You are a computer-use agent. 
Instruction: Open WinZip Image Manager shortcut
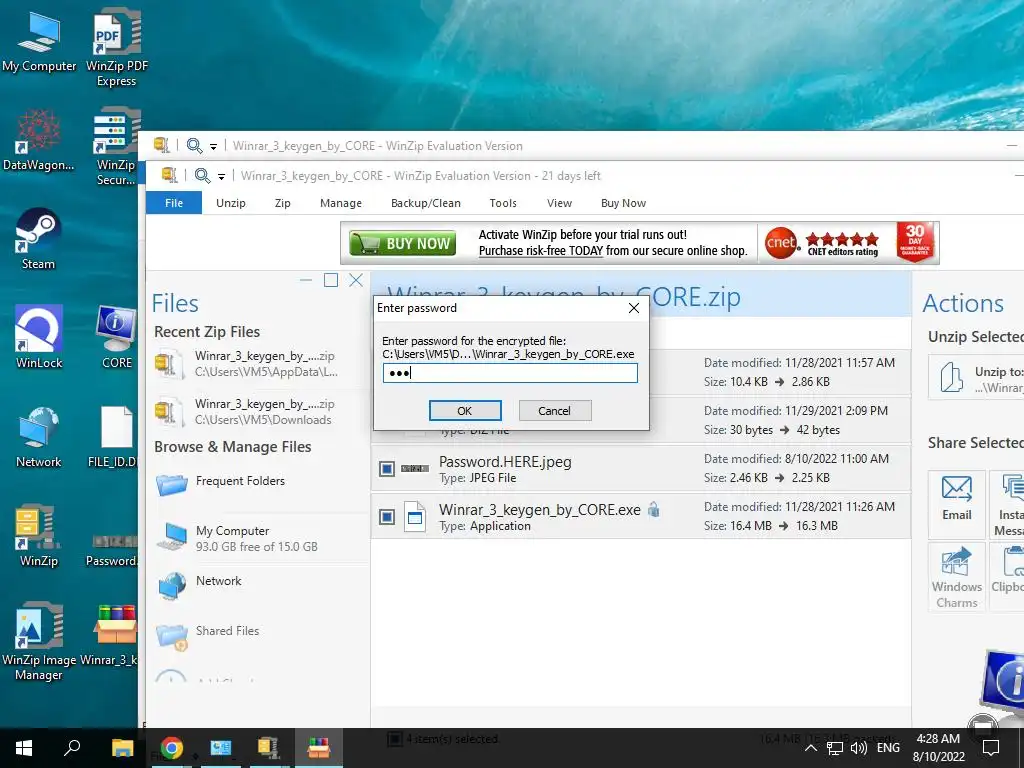click(x=39, y=642)
